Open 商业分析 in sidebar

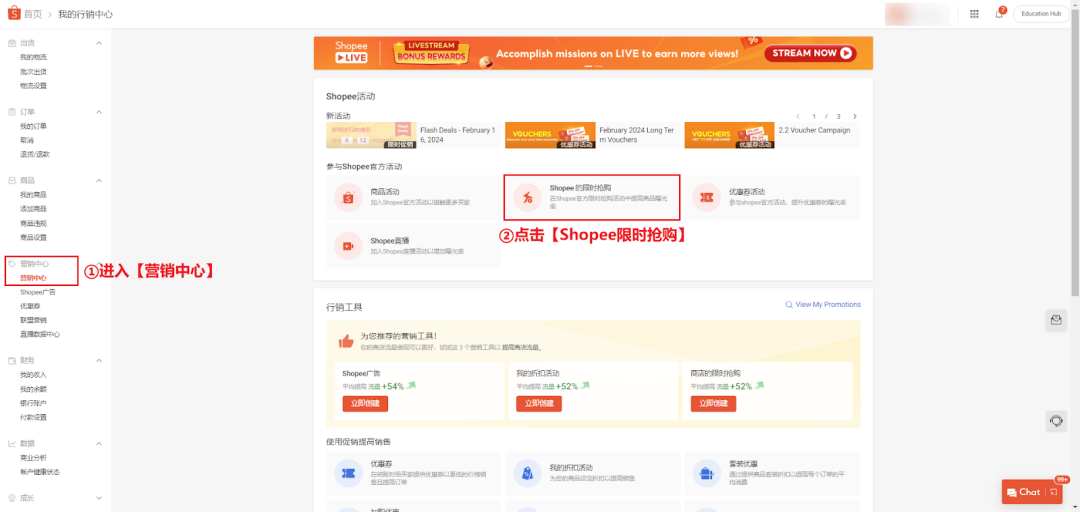34,458
